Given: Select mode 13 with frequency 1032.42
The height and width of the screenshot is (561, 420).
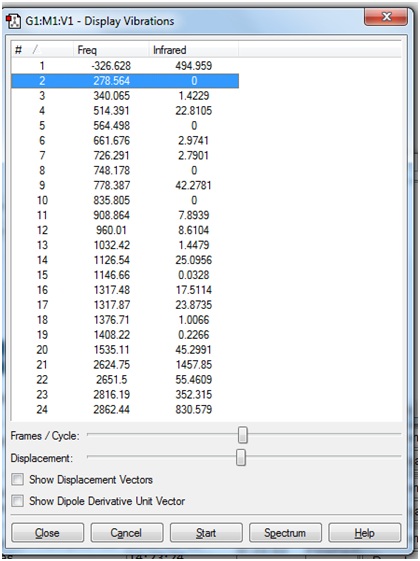Looking at the screenshot, I should click(125, 245).
